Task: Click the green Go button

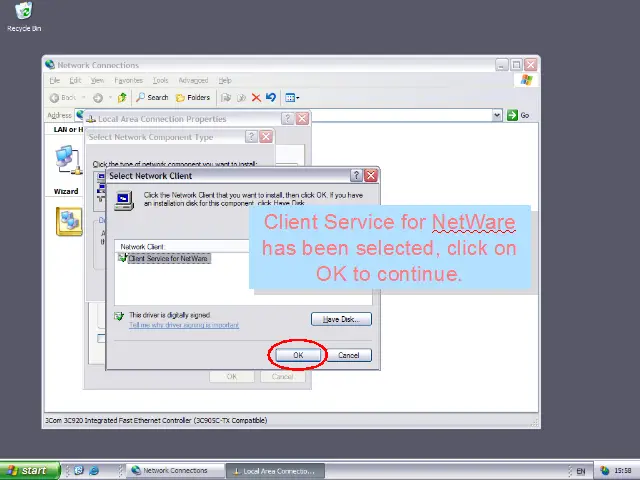Action: click(x=518, y=116)
